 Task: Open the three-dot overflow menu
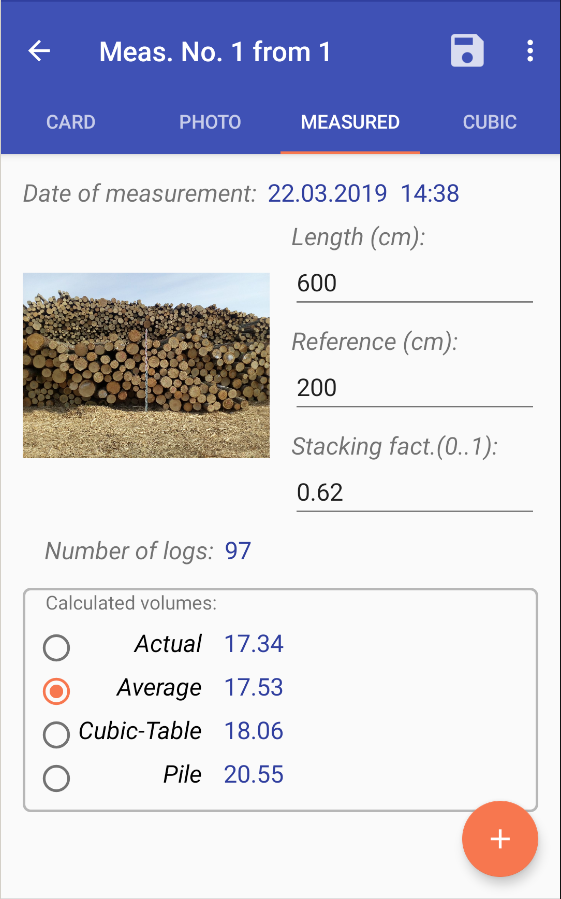pyautogui.click(x=530, y=51)
